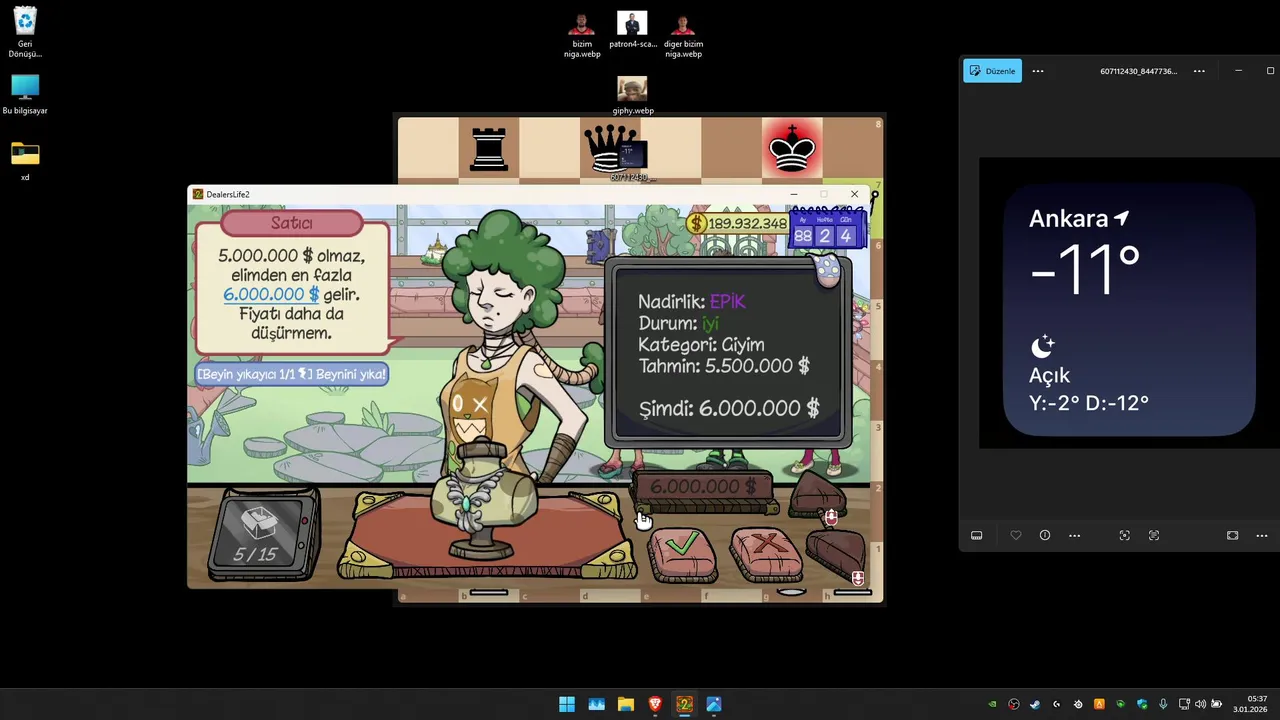Open the Brave browser taskbar icon
This screenshot has height=720, width=1280.
coord(655,704)
